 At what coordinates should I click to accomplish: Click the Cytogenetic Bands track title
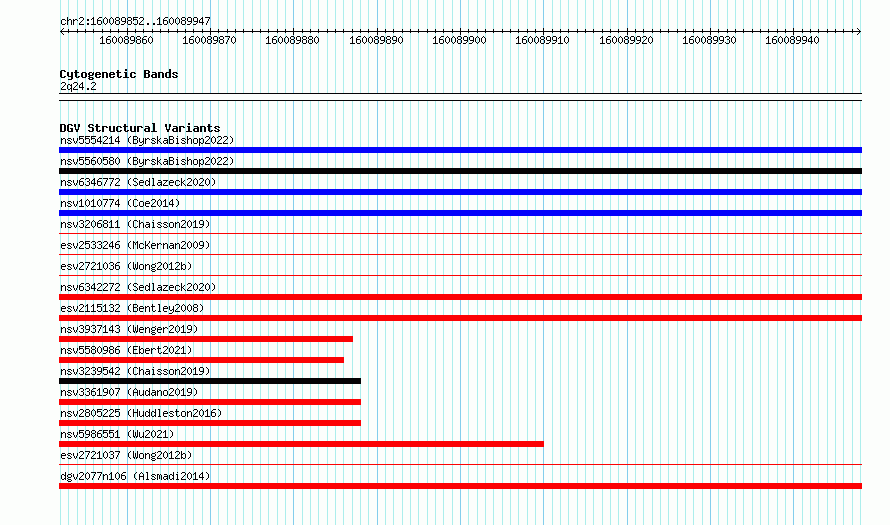(x=119, y=74)
